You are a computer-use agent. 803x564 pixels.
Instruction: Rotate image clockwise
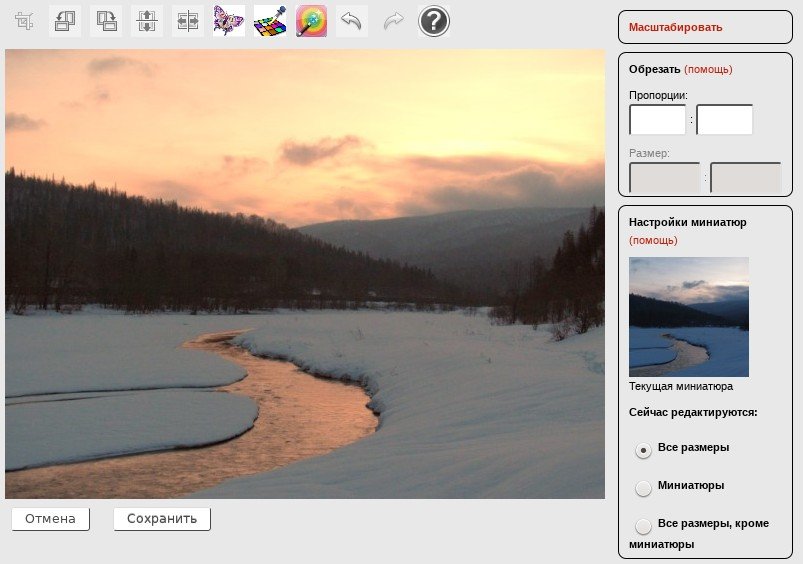click(x=106, y=21)
